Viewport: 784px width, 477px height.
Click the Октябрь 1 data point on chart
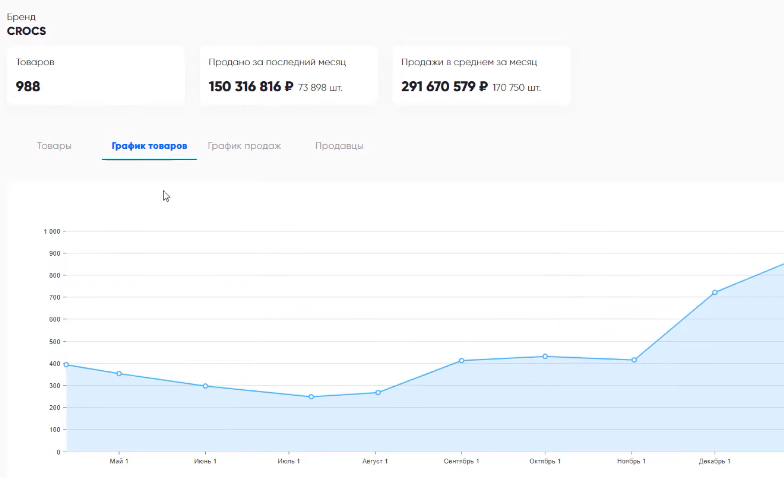[x=545, y=356]
